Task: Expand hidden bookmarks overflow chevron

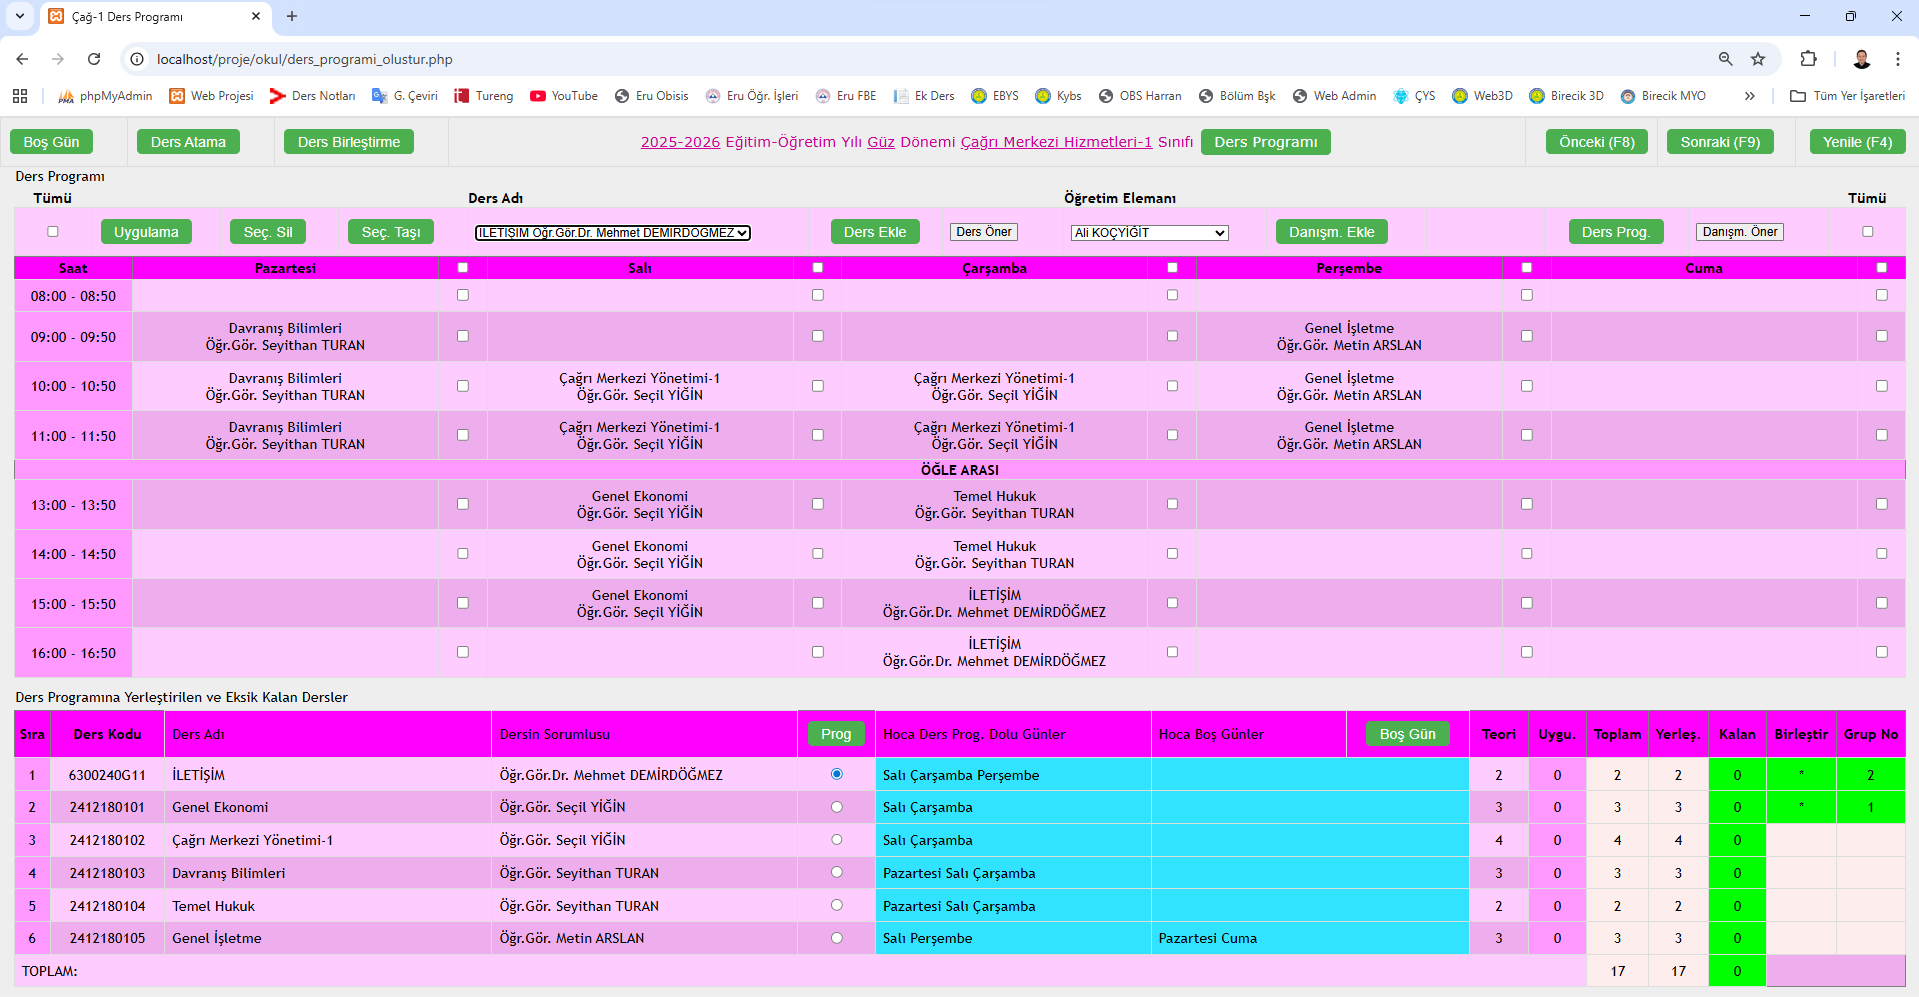Action: [1749, 96]
